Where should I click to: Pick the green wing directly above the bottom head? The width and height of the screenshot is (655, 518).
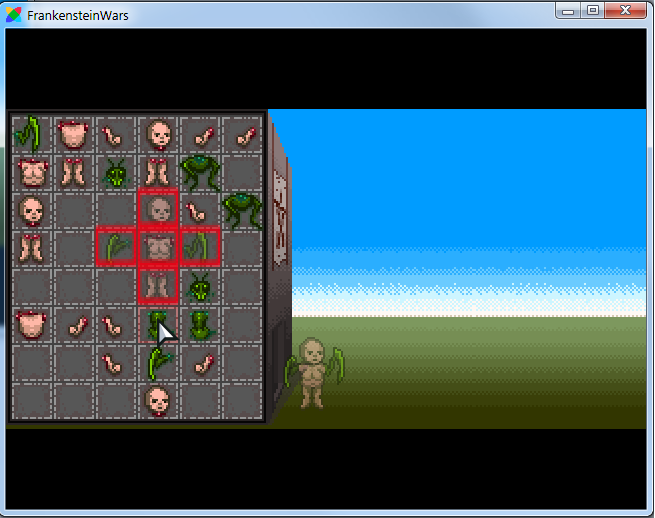point(158,363)
